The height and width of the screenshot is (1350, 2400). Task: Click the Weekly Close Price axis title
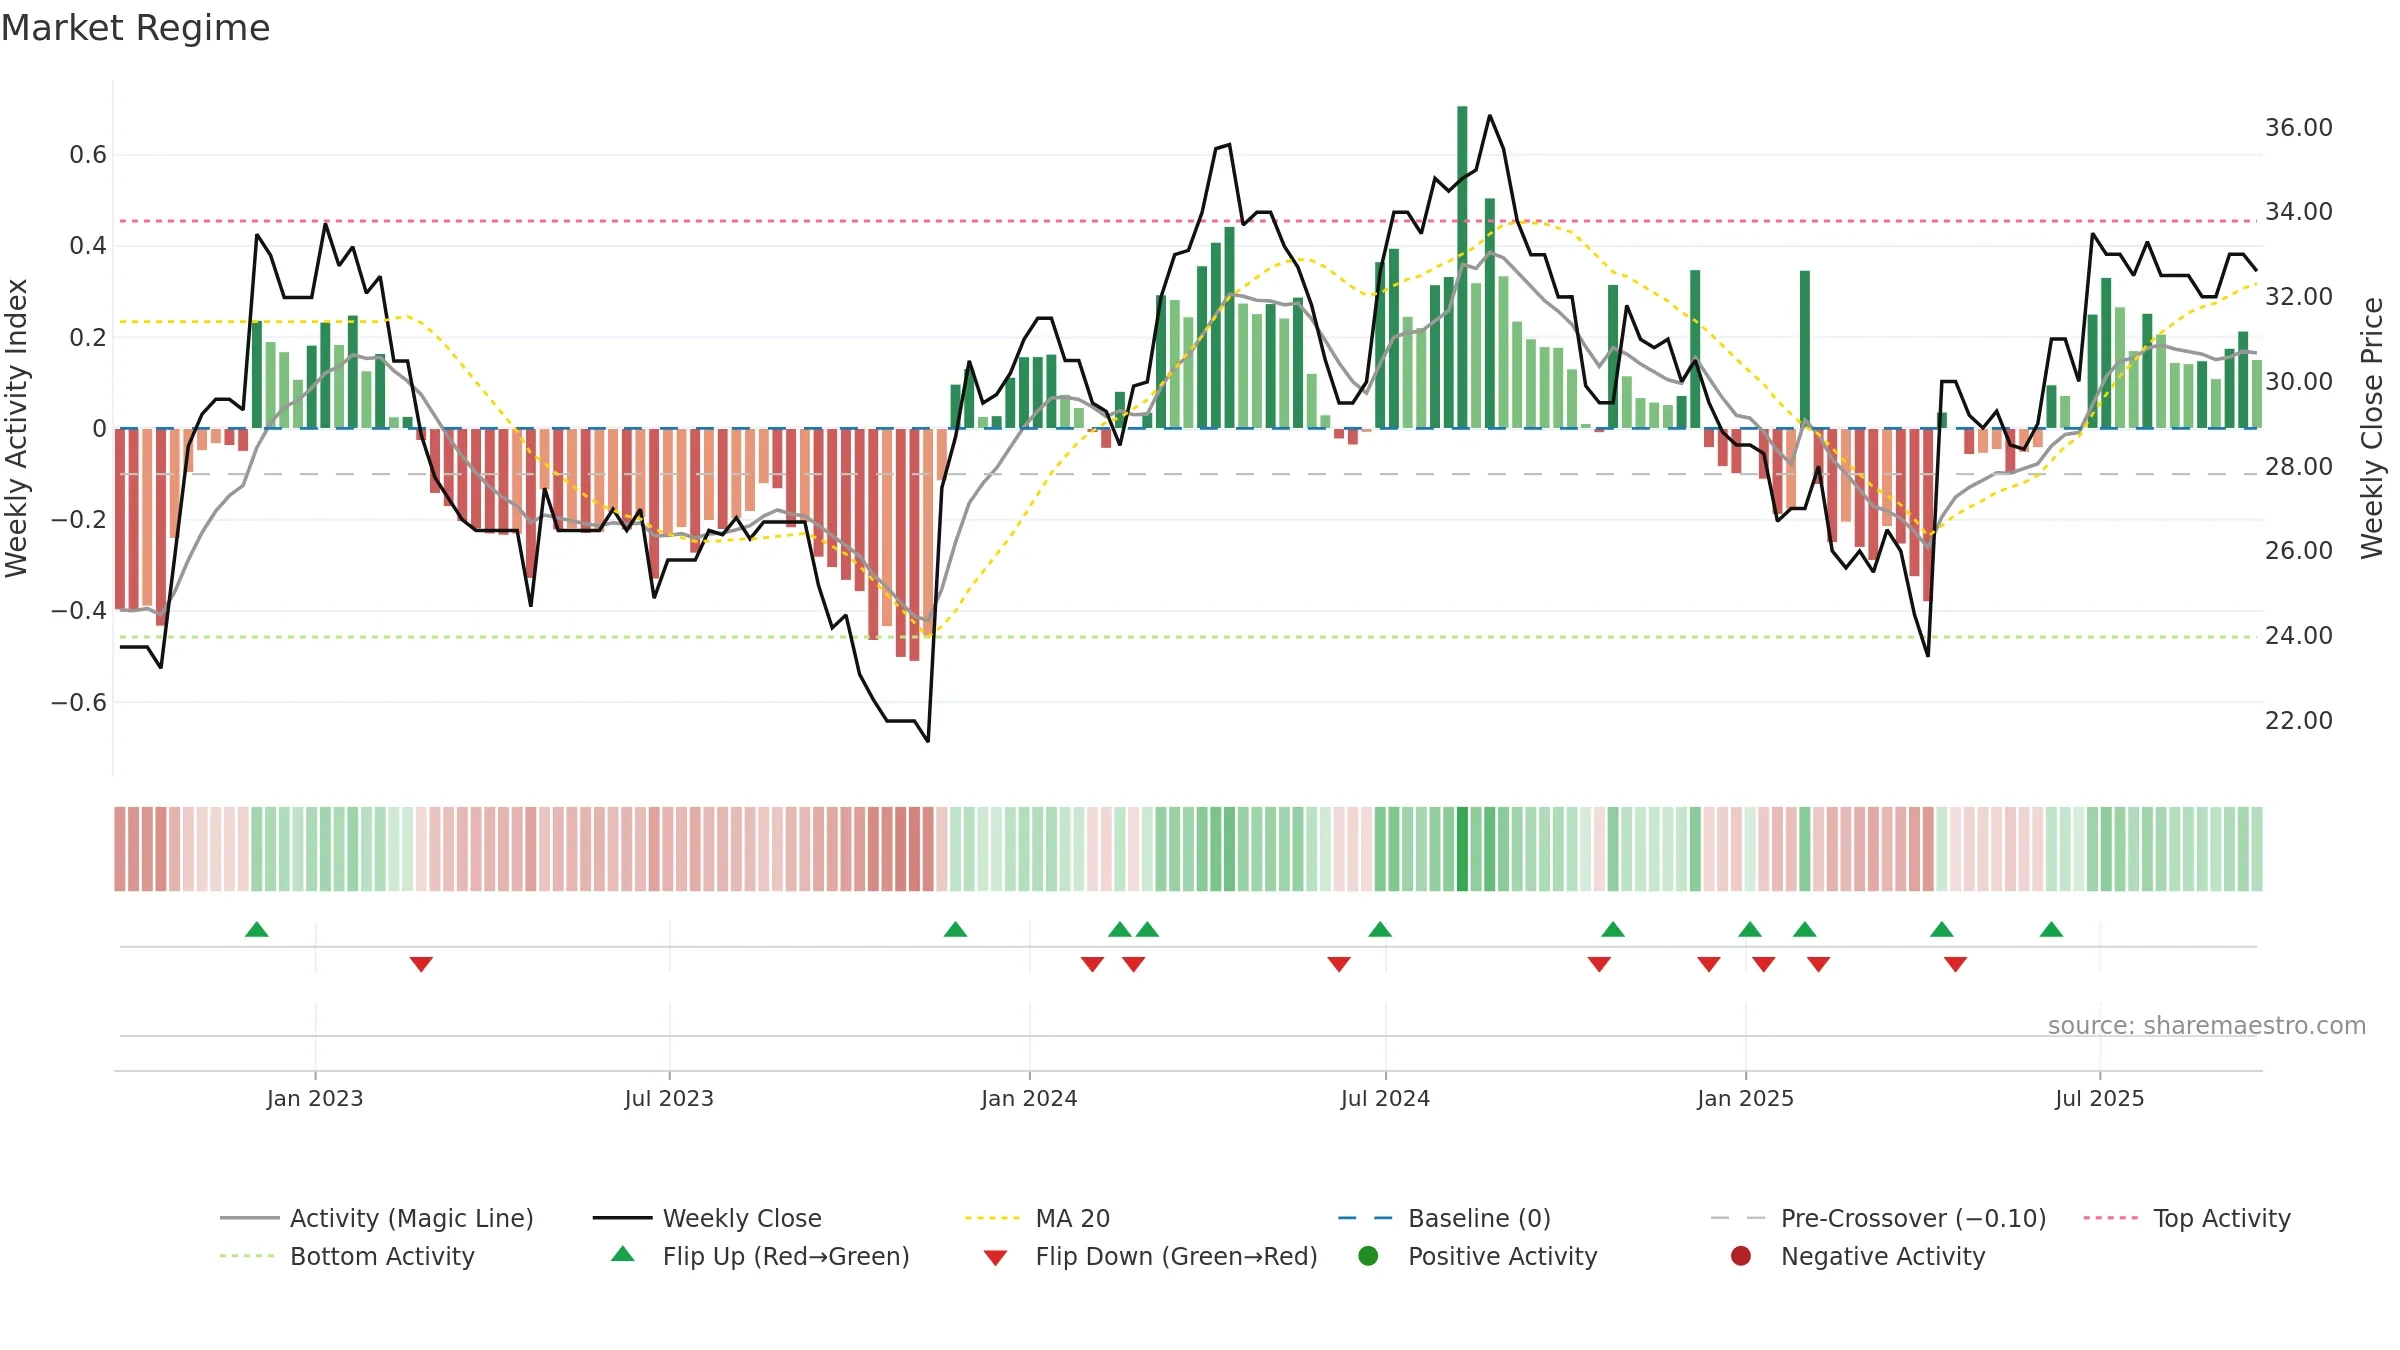click(2372, 428)
